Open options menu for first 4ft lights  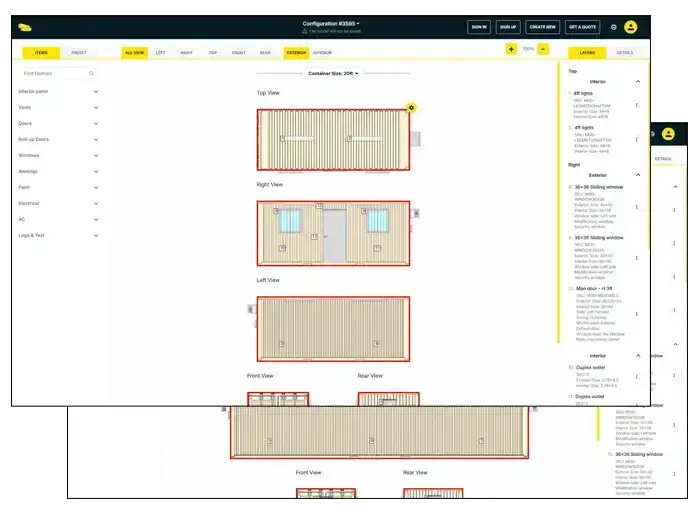click(637, 105)
